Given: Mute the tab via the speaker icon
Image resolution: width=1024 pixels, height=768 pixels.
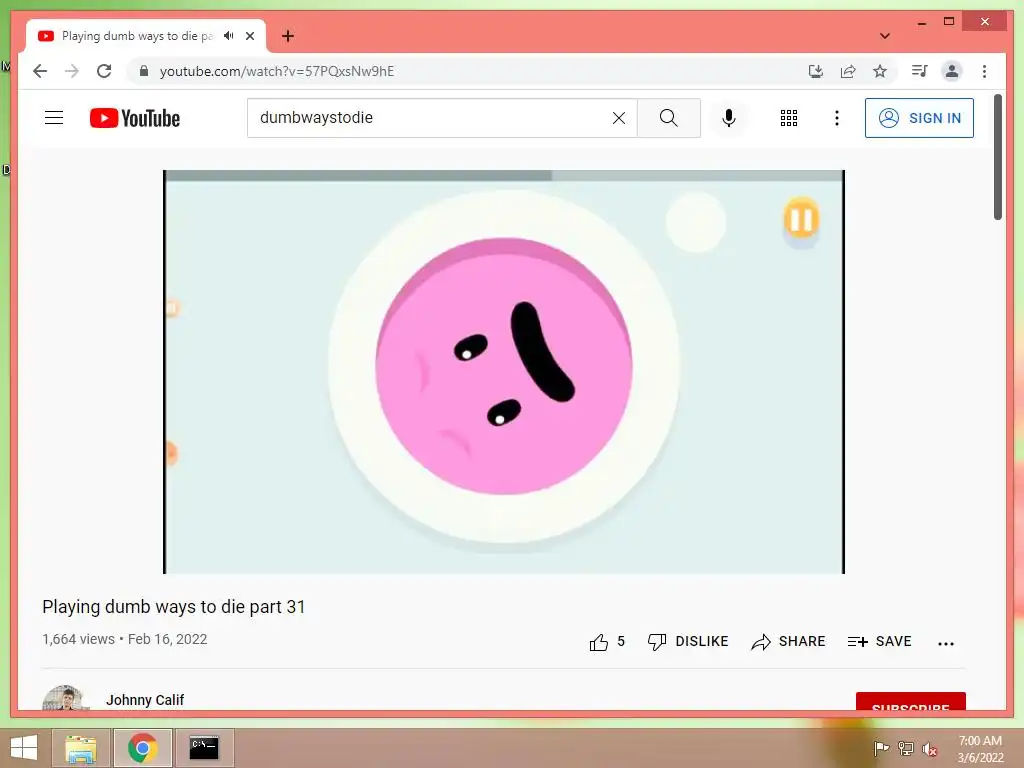Looking at the screenshot, I should [229, 36].
